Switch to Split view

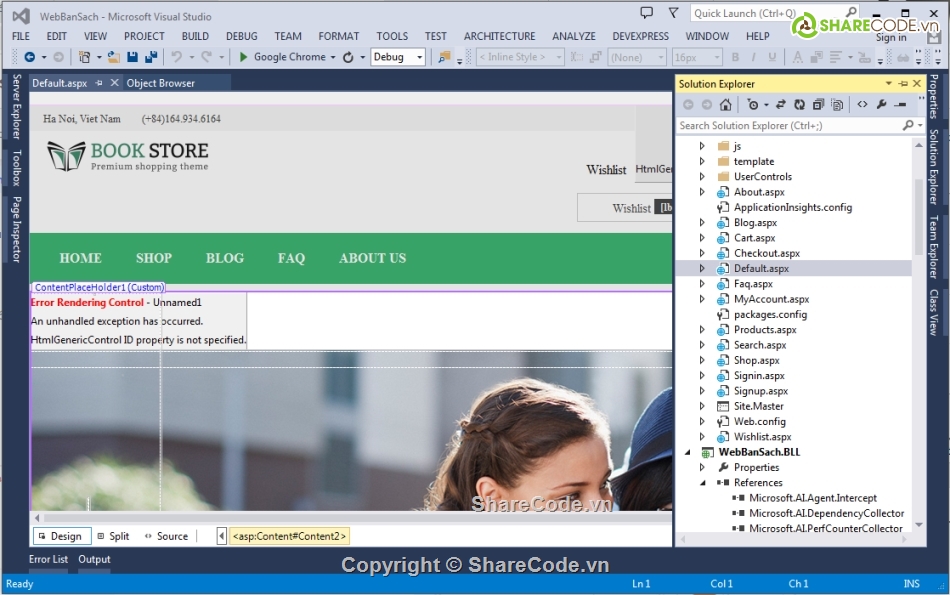pos(113,536)
